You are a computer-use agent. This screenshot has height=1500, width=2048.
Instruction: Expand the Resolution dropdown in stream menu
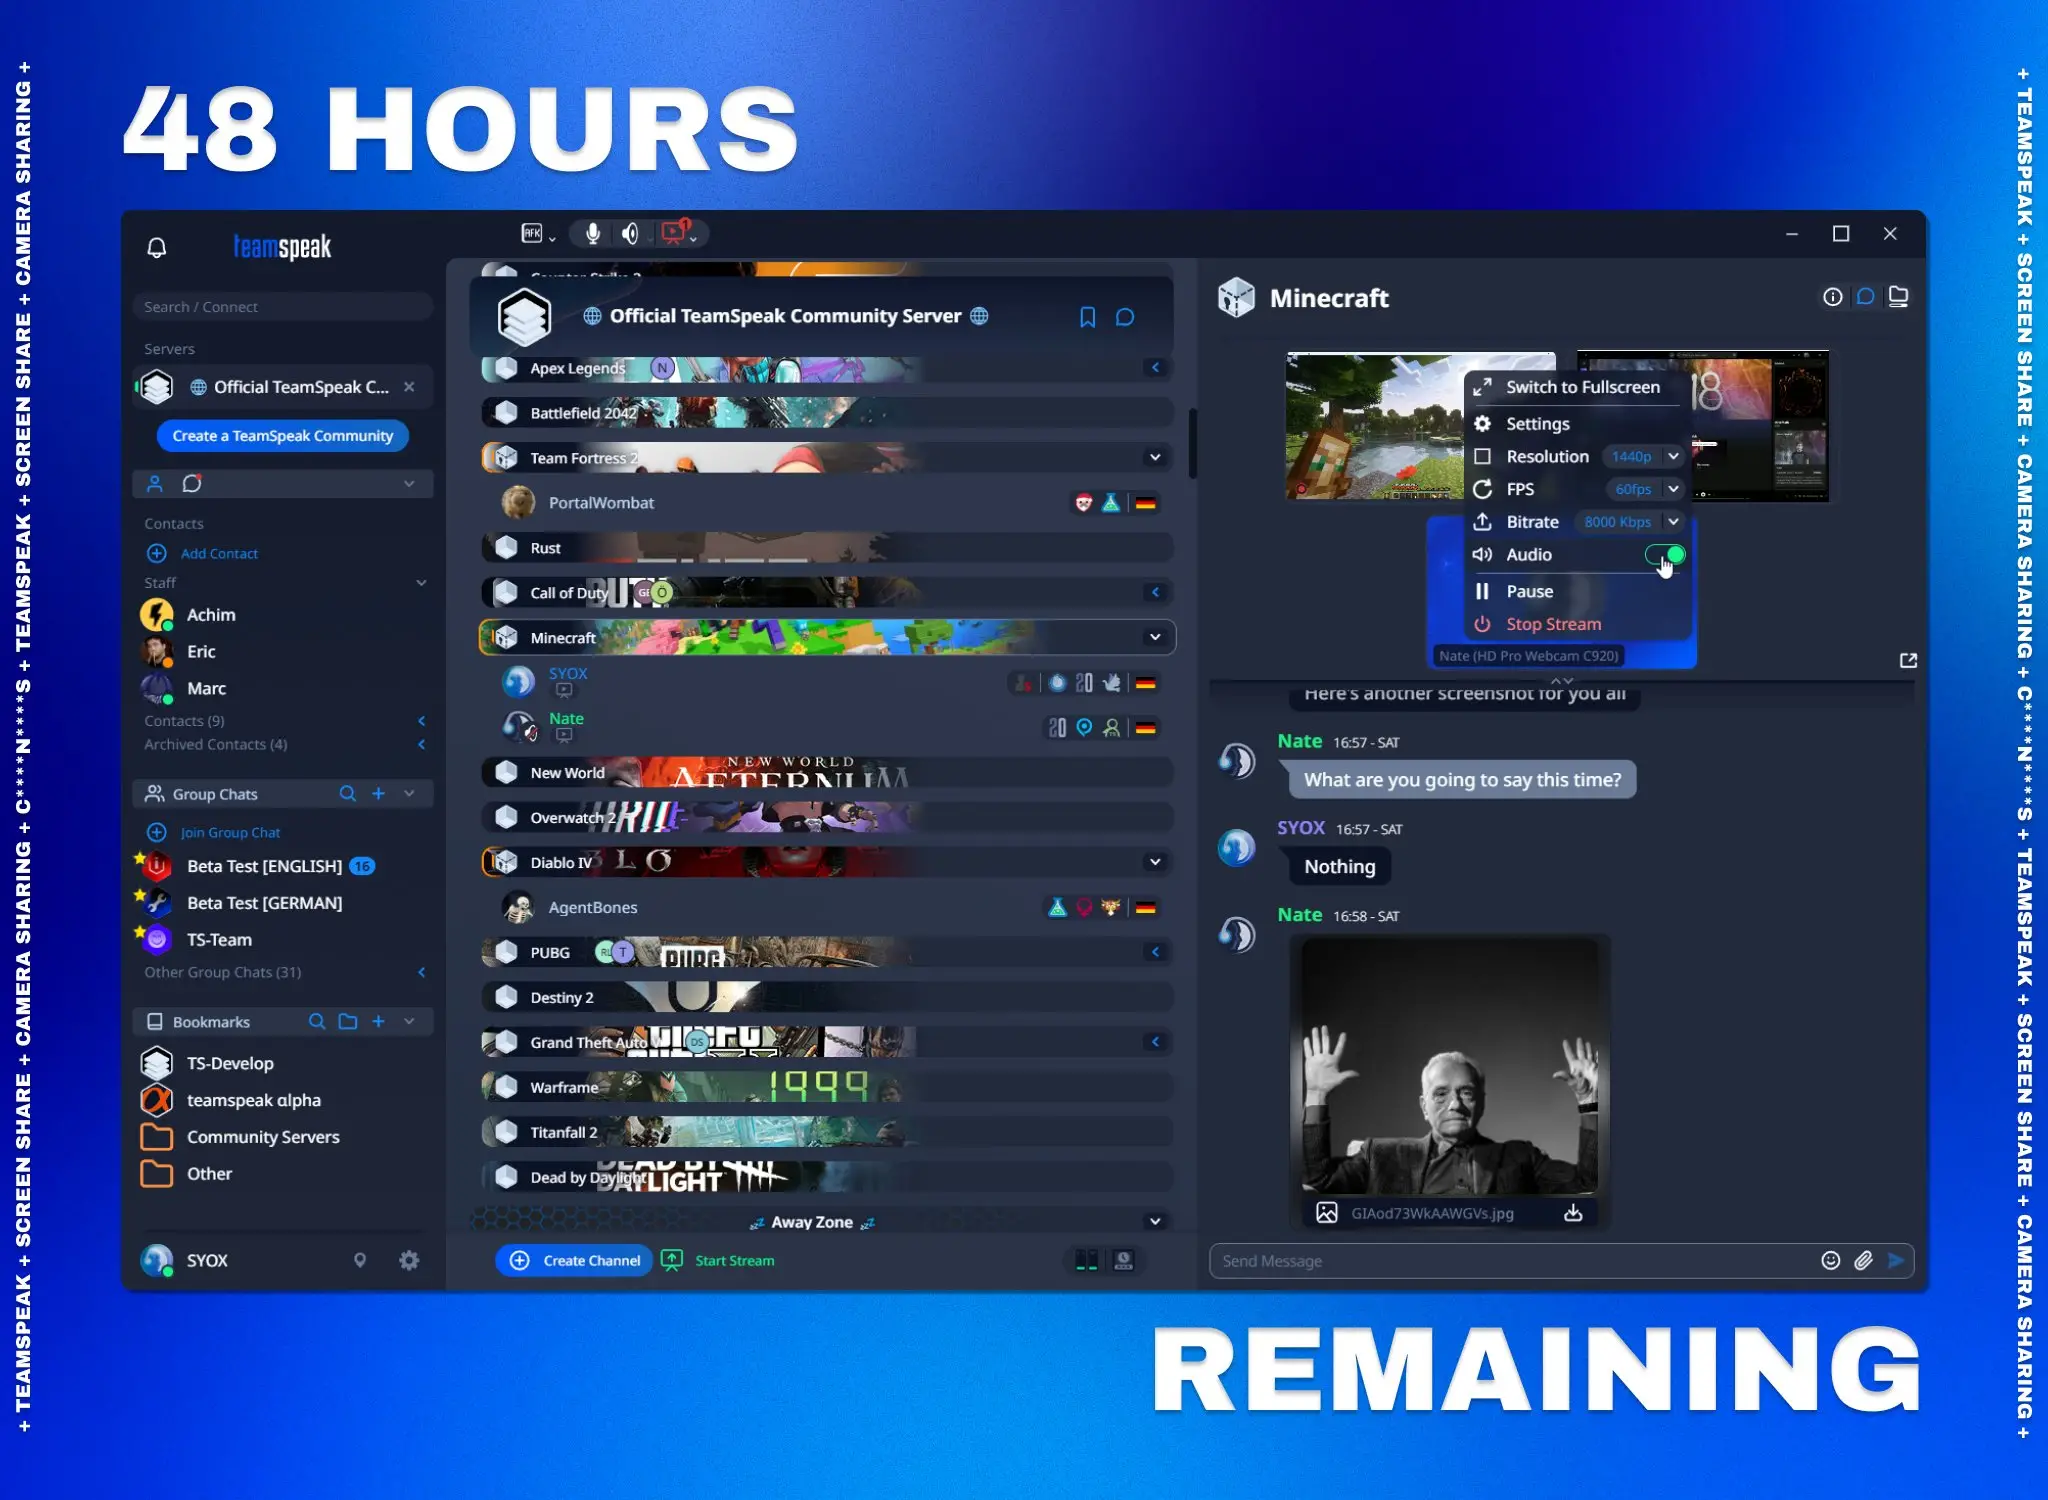[1673, 455]
